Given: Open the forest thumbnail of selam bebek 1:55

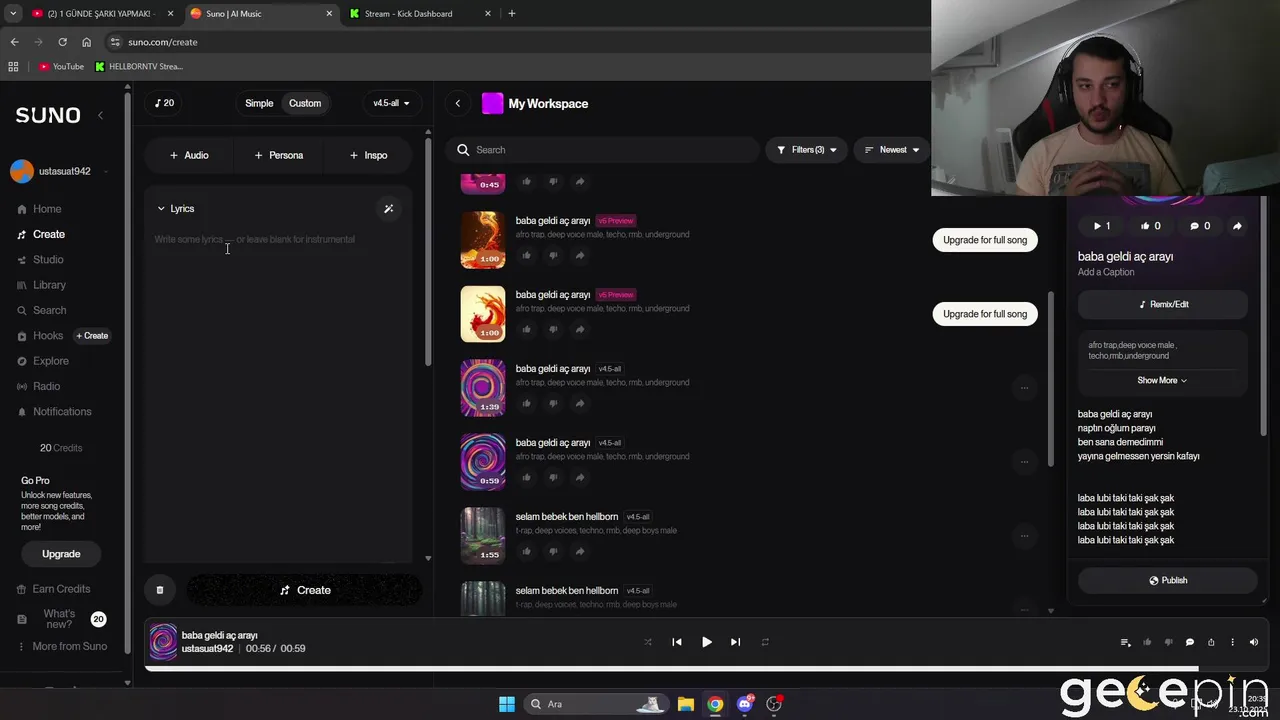Looking at the screenshot, I should [483, 535].
